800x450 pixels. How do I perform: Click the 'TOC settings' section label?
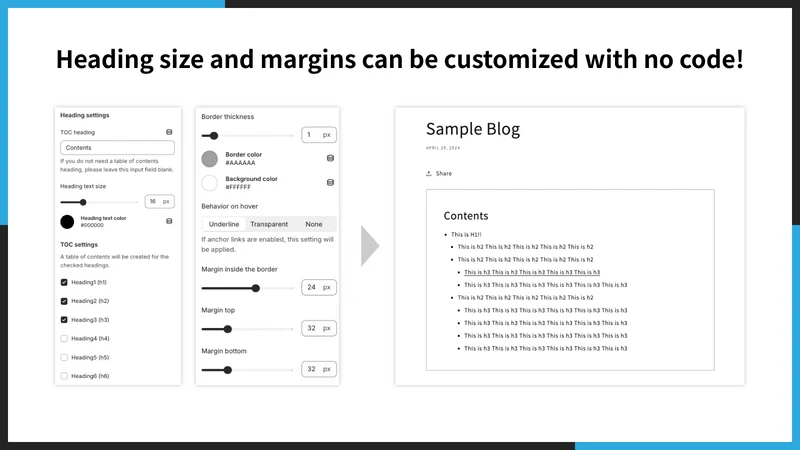tap(79, 245)
